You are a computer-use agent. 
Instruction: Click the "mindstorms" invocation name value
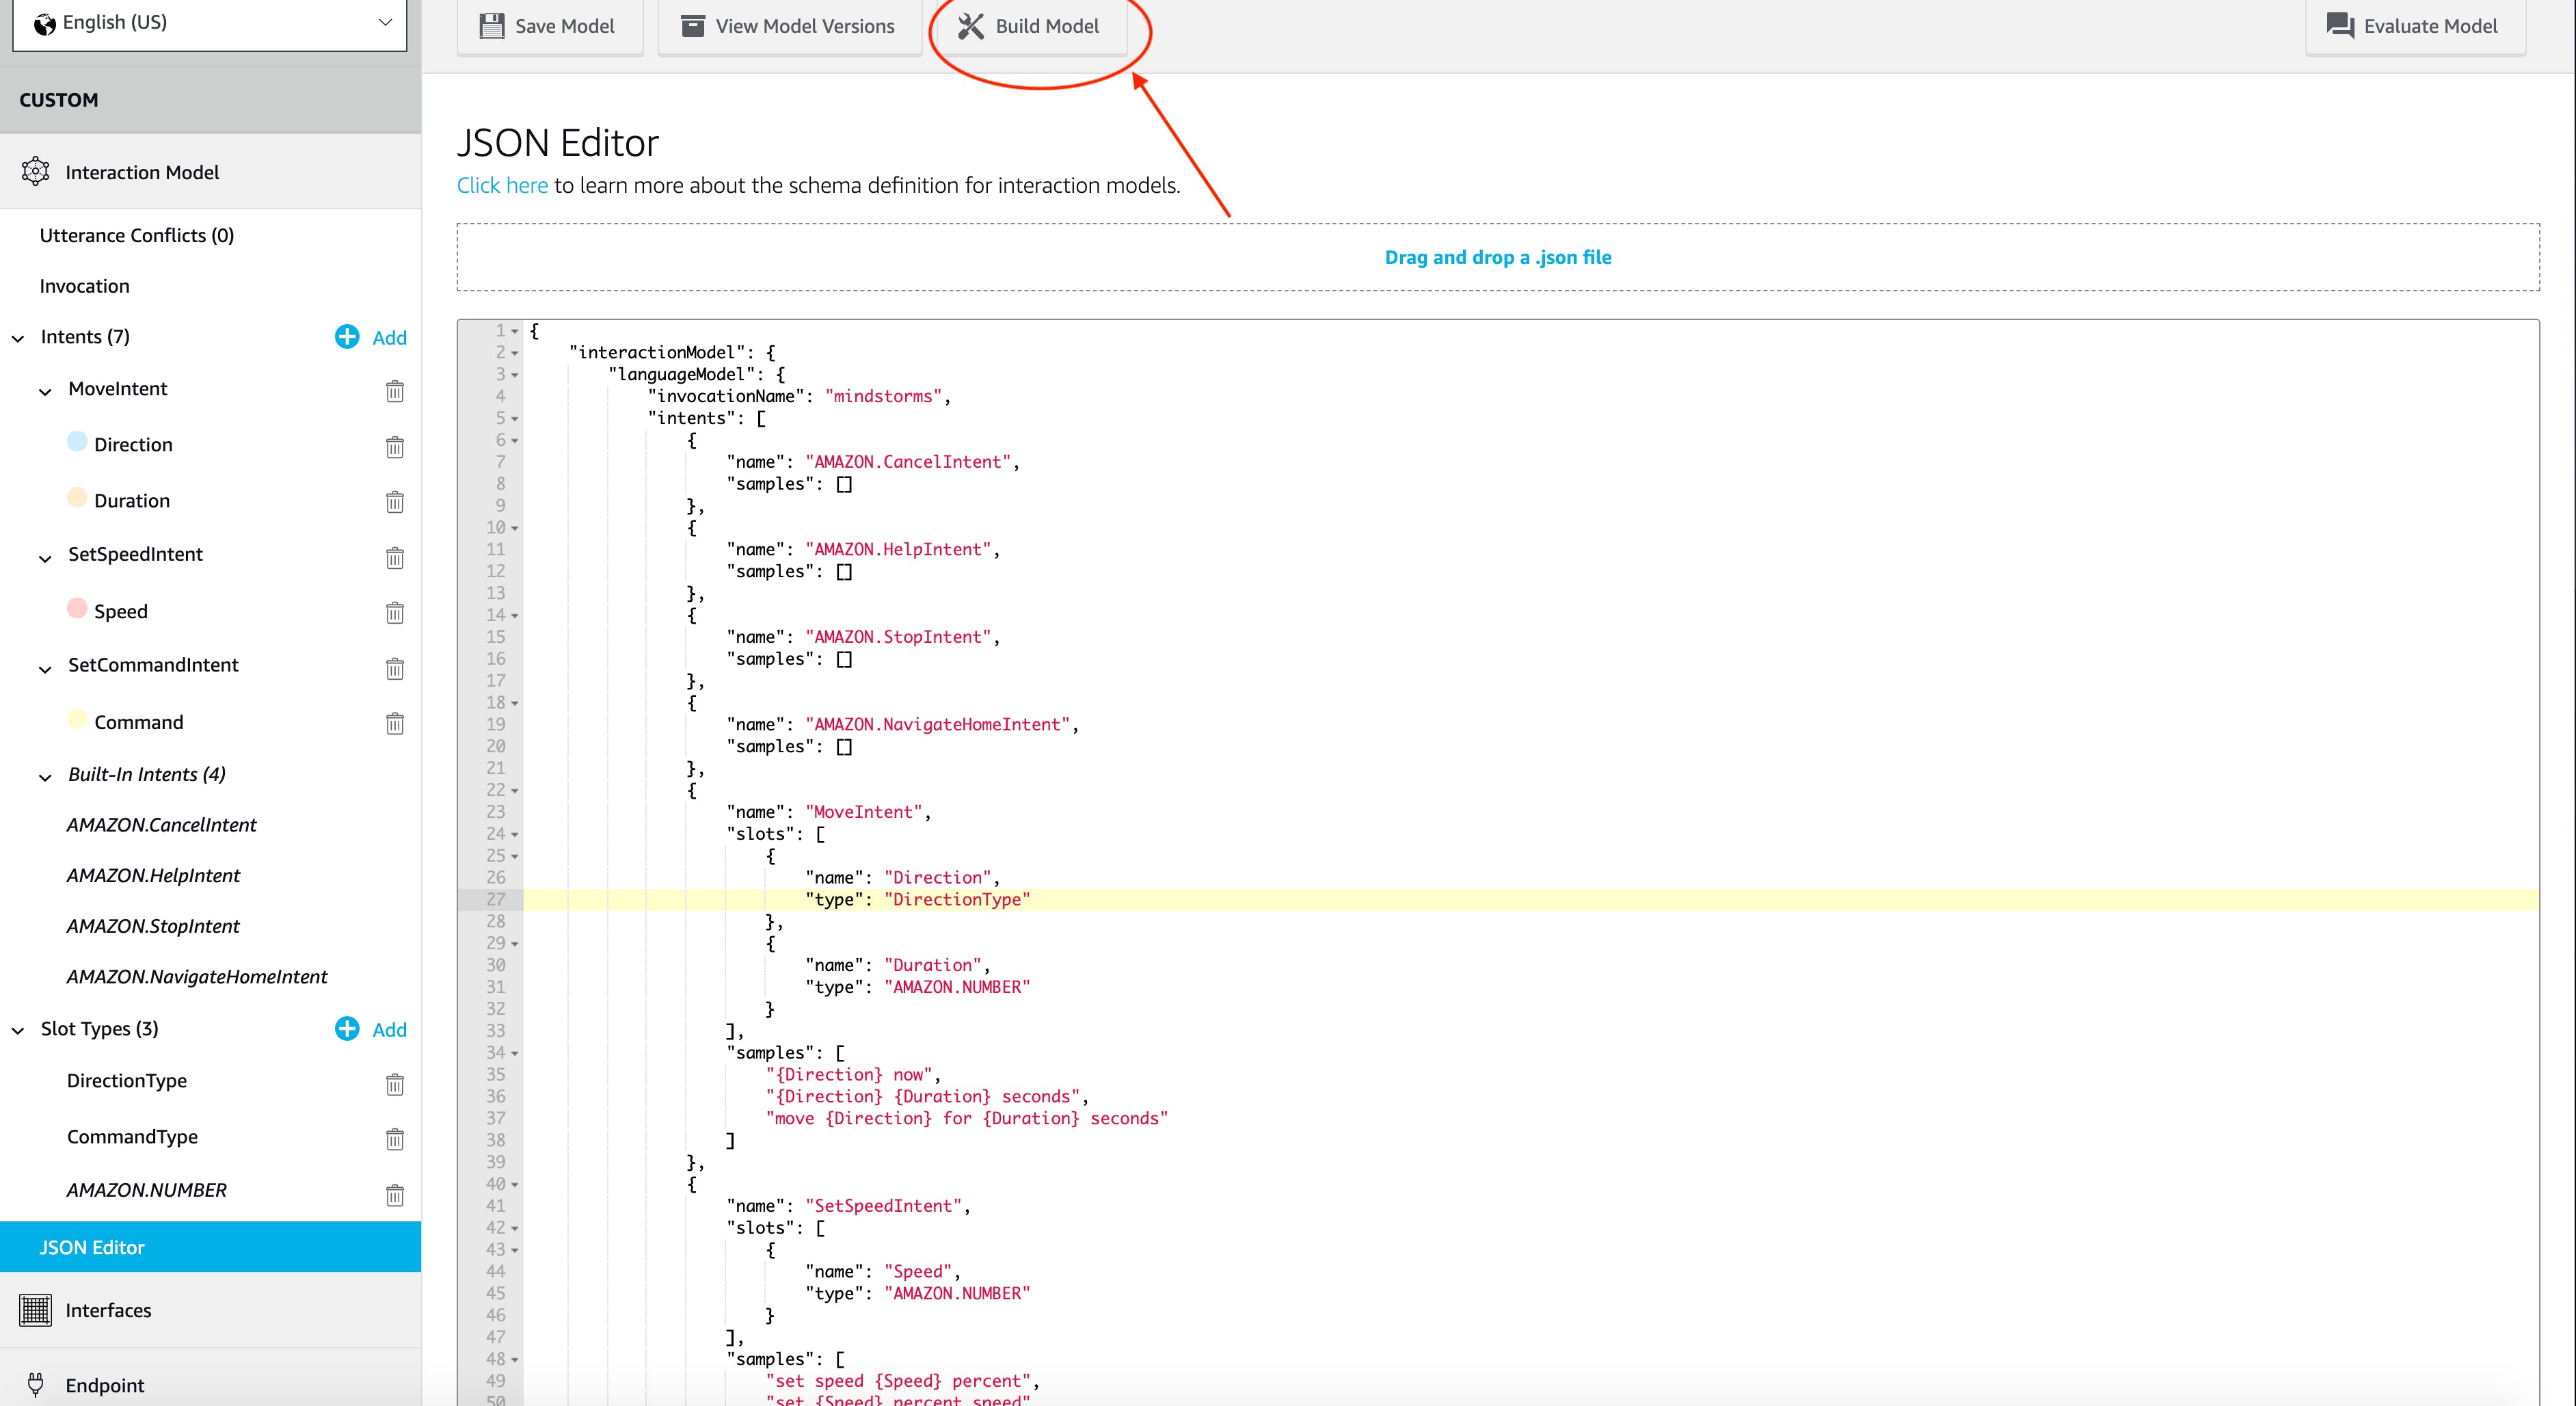(884, 396)
